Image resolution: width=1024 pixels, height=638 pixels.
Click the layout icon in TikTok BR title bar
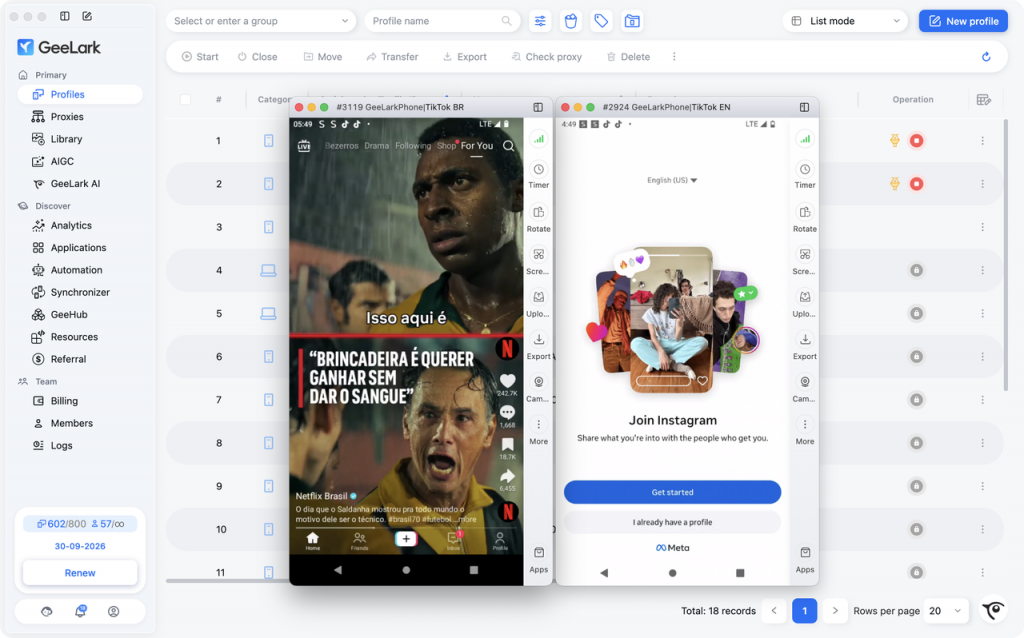point(538,107)
